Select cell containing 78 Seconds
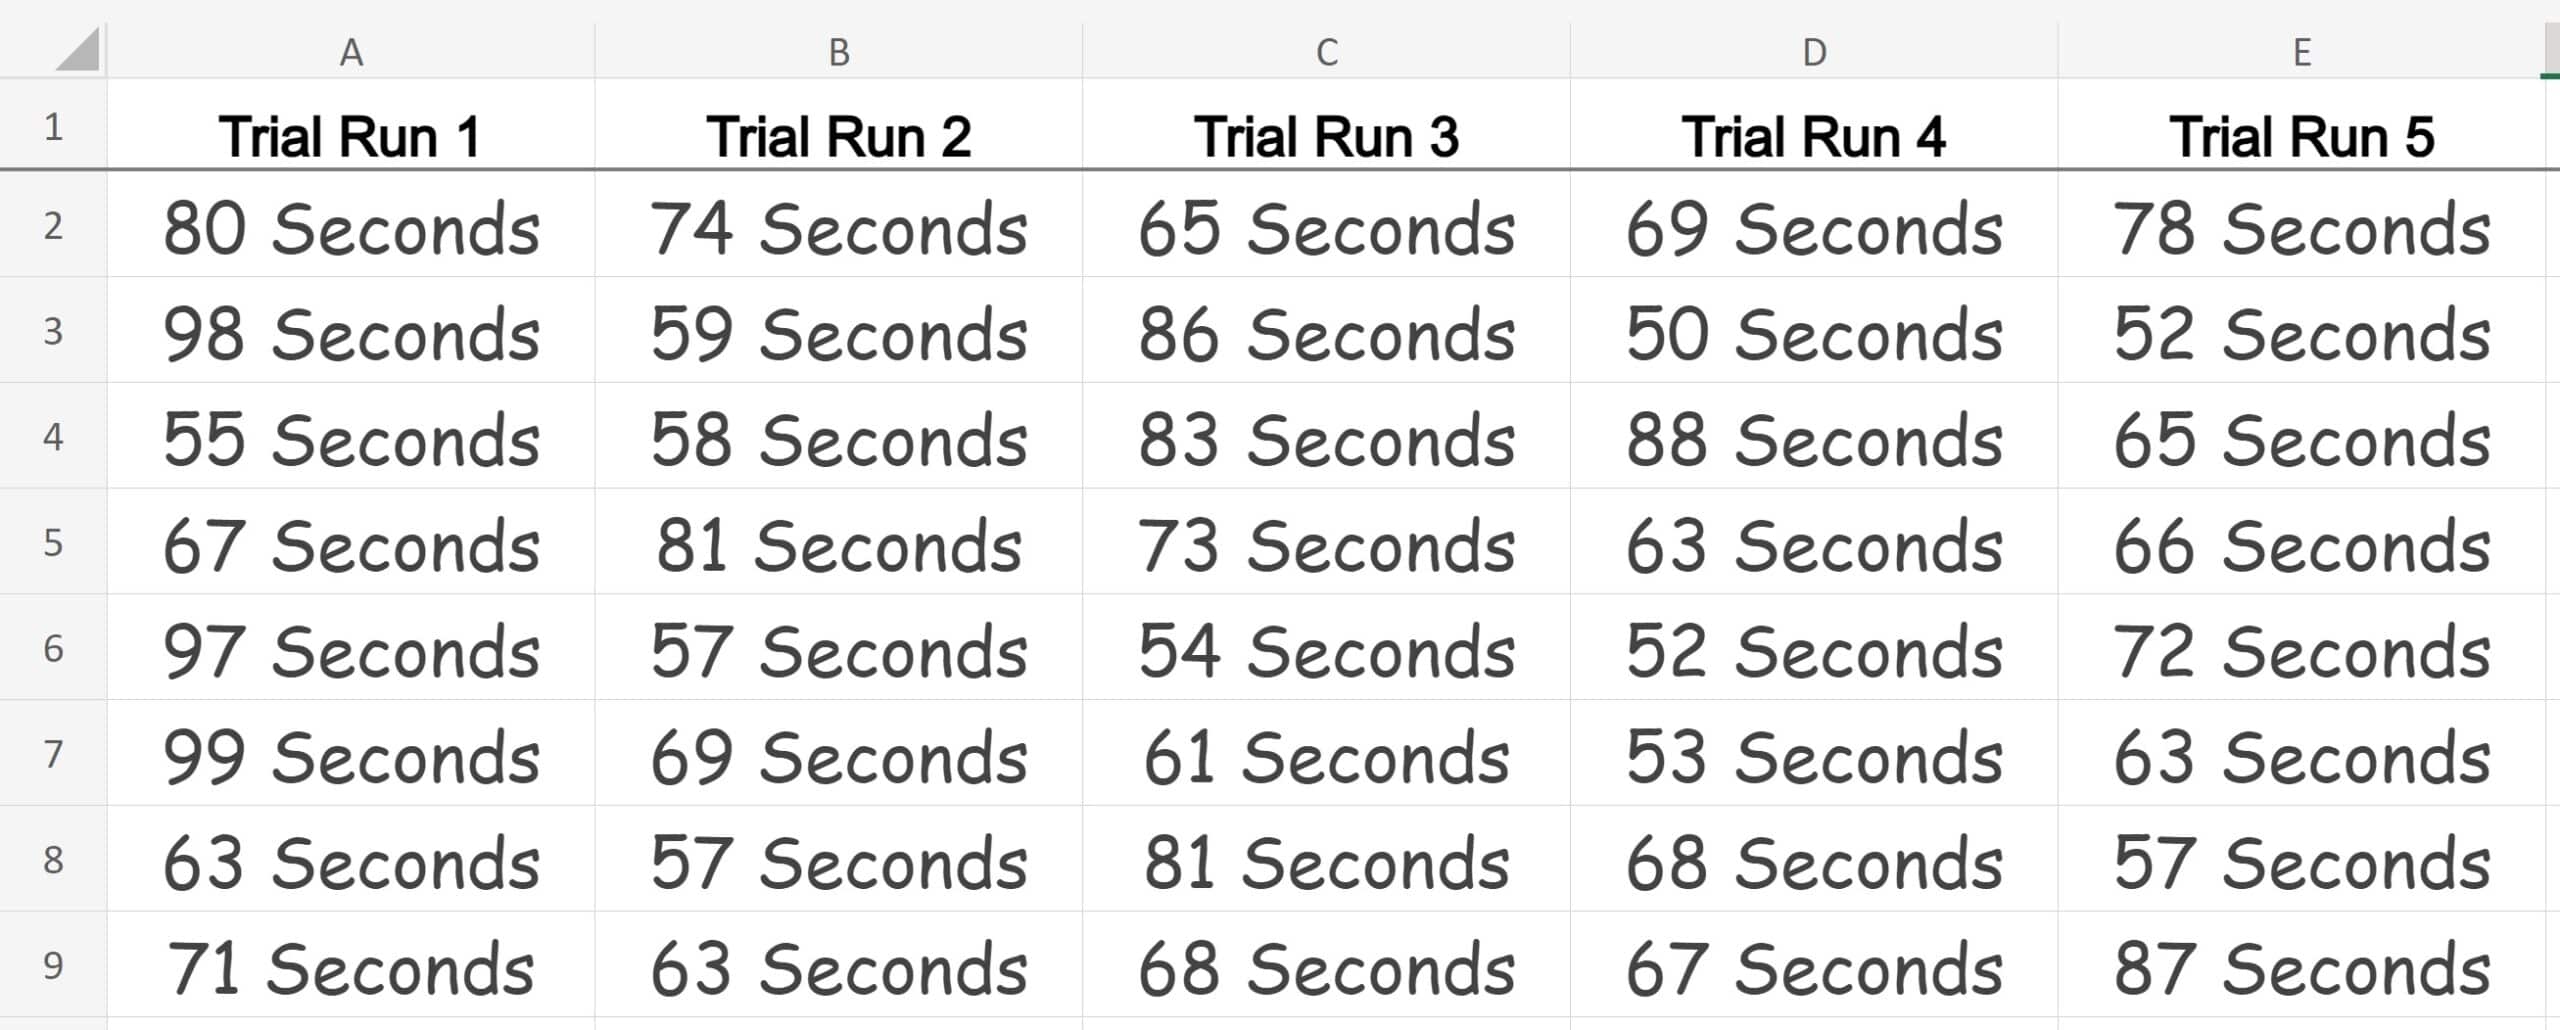 click(2302, 225)
